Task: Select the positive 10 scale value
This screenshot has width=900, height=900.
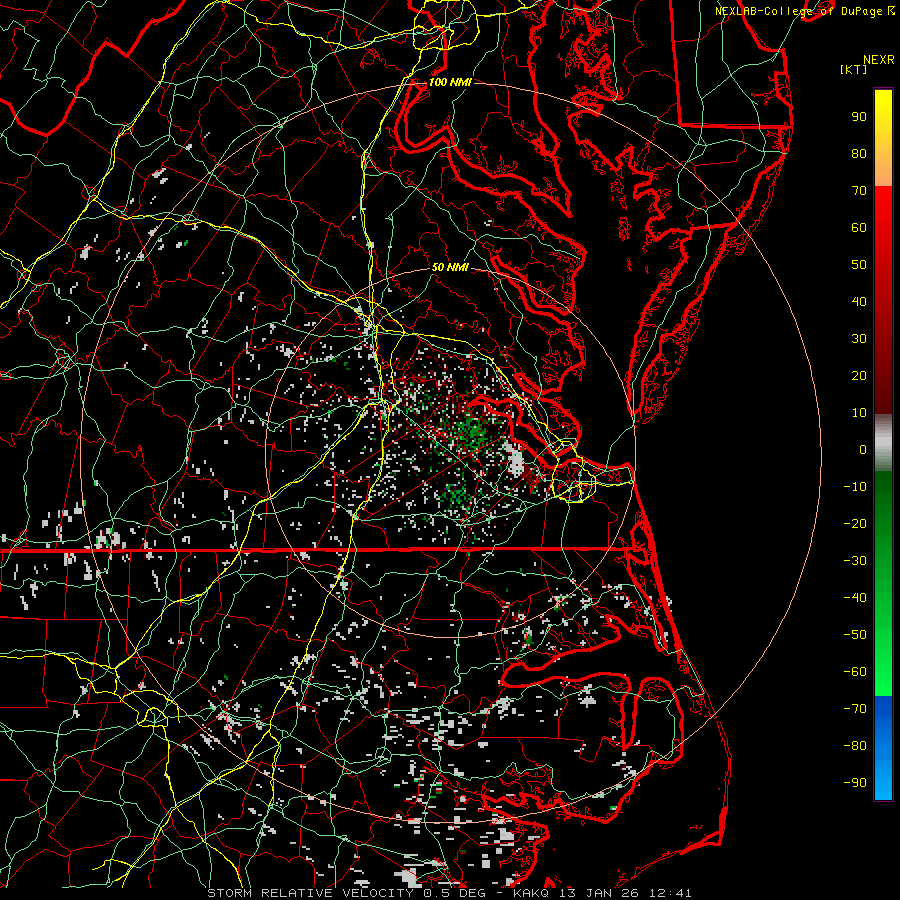Action: [859, 413]
